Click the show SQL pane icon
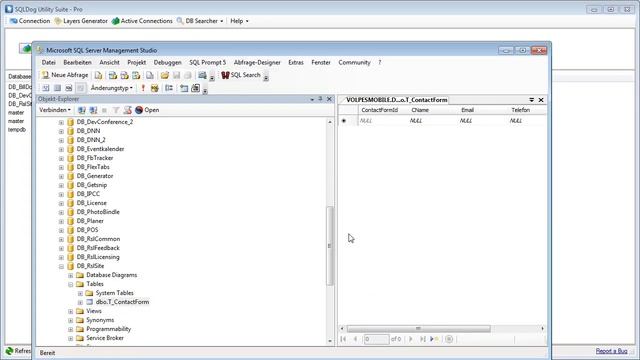This screenshot has height=360, width=640. (x=69, y=88)
